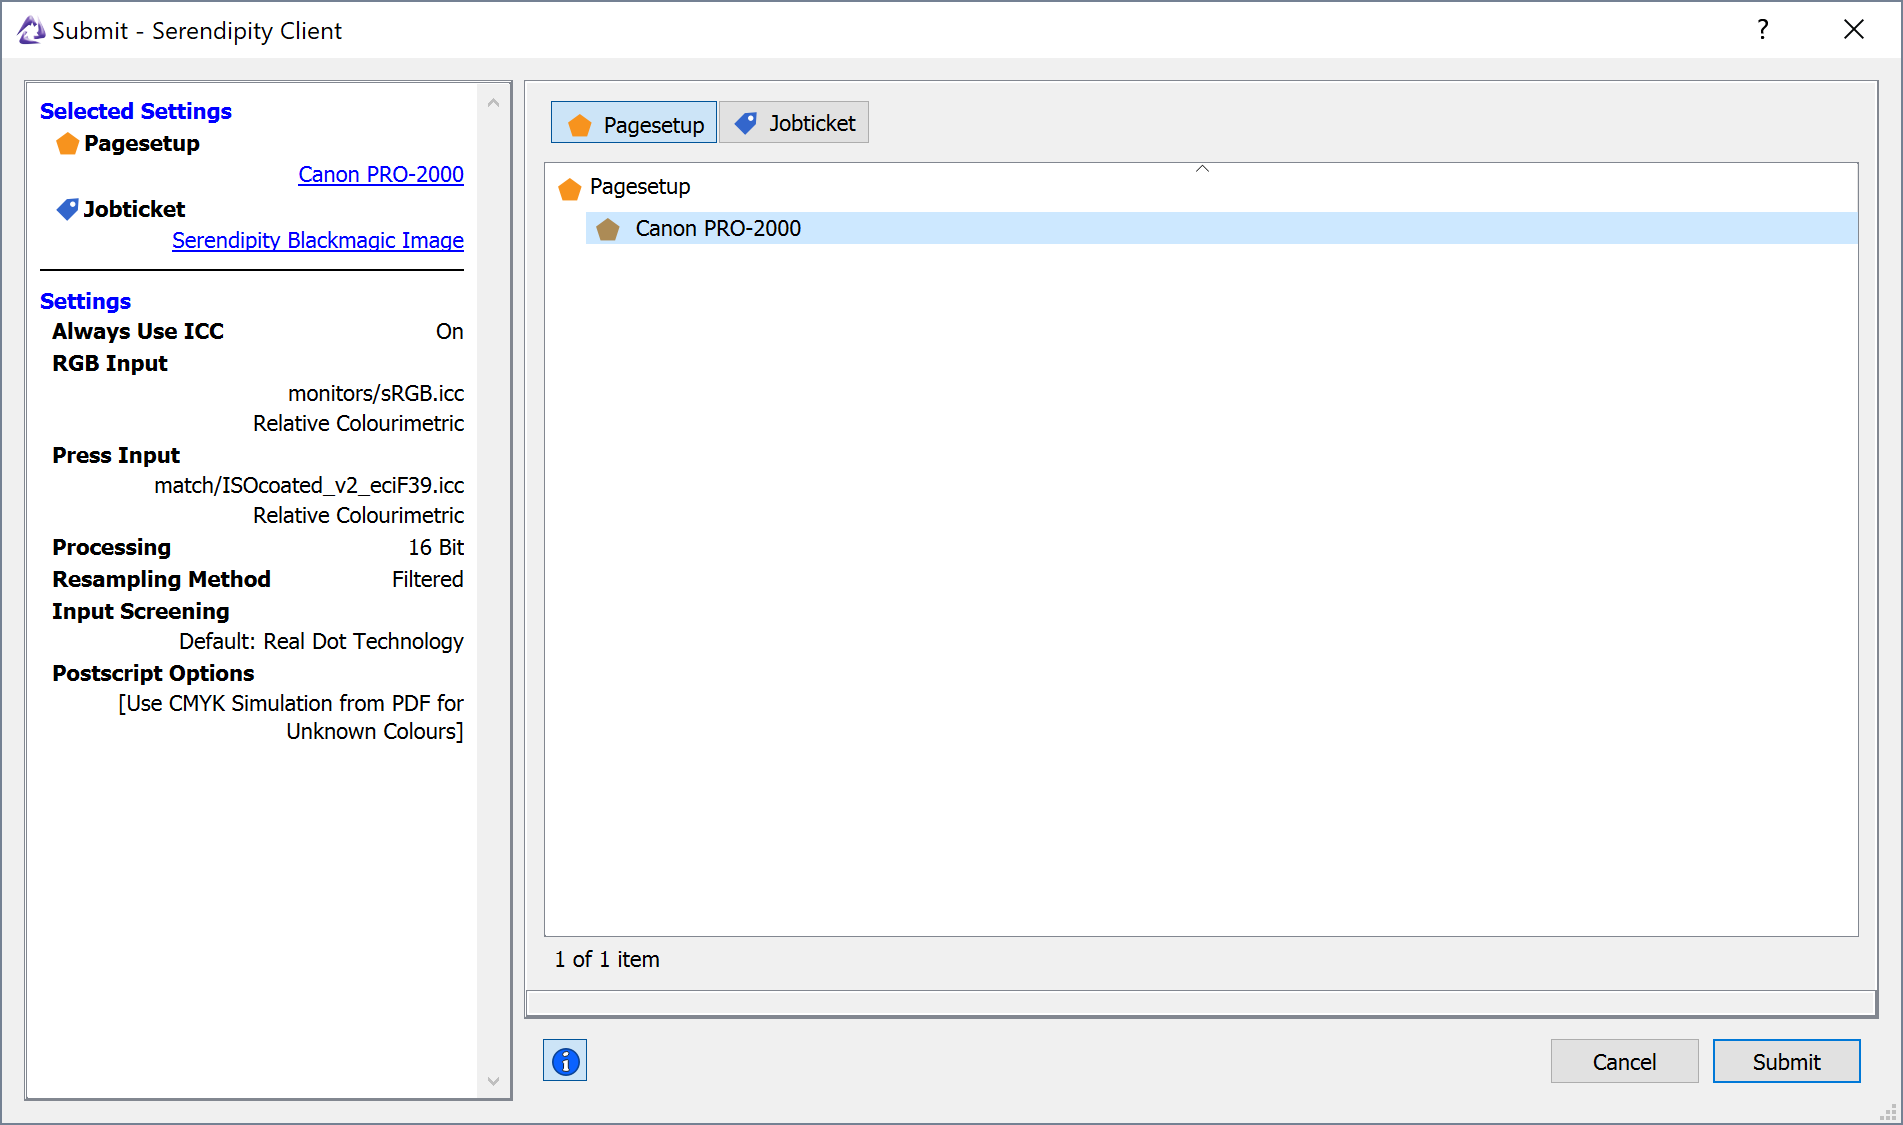This screenshot has width=1903, height=1125.
Task: Click the pentagon icon beside the Pagesetup group header
Action: pos(570,187)
